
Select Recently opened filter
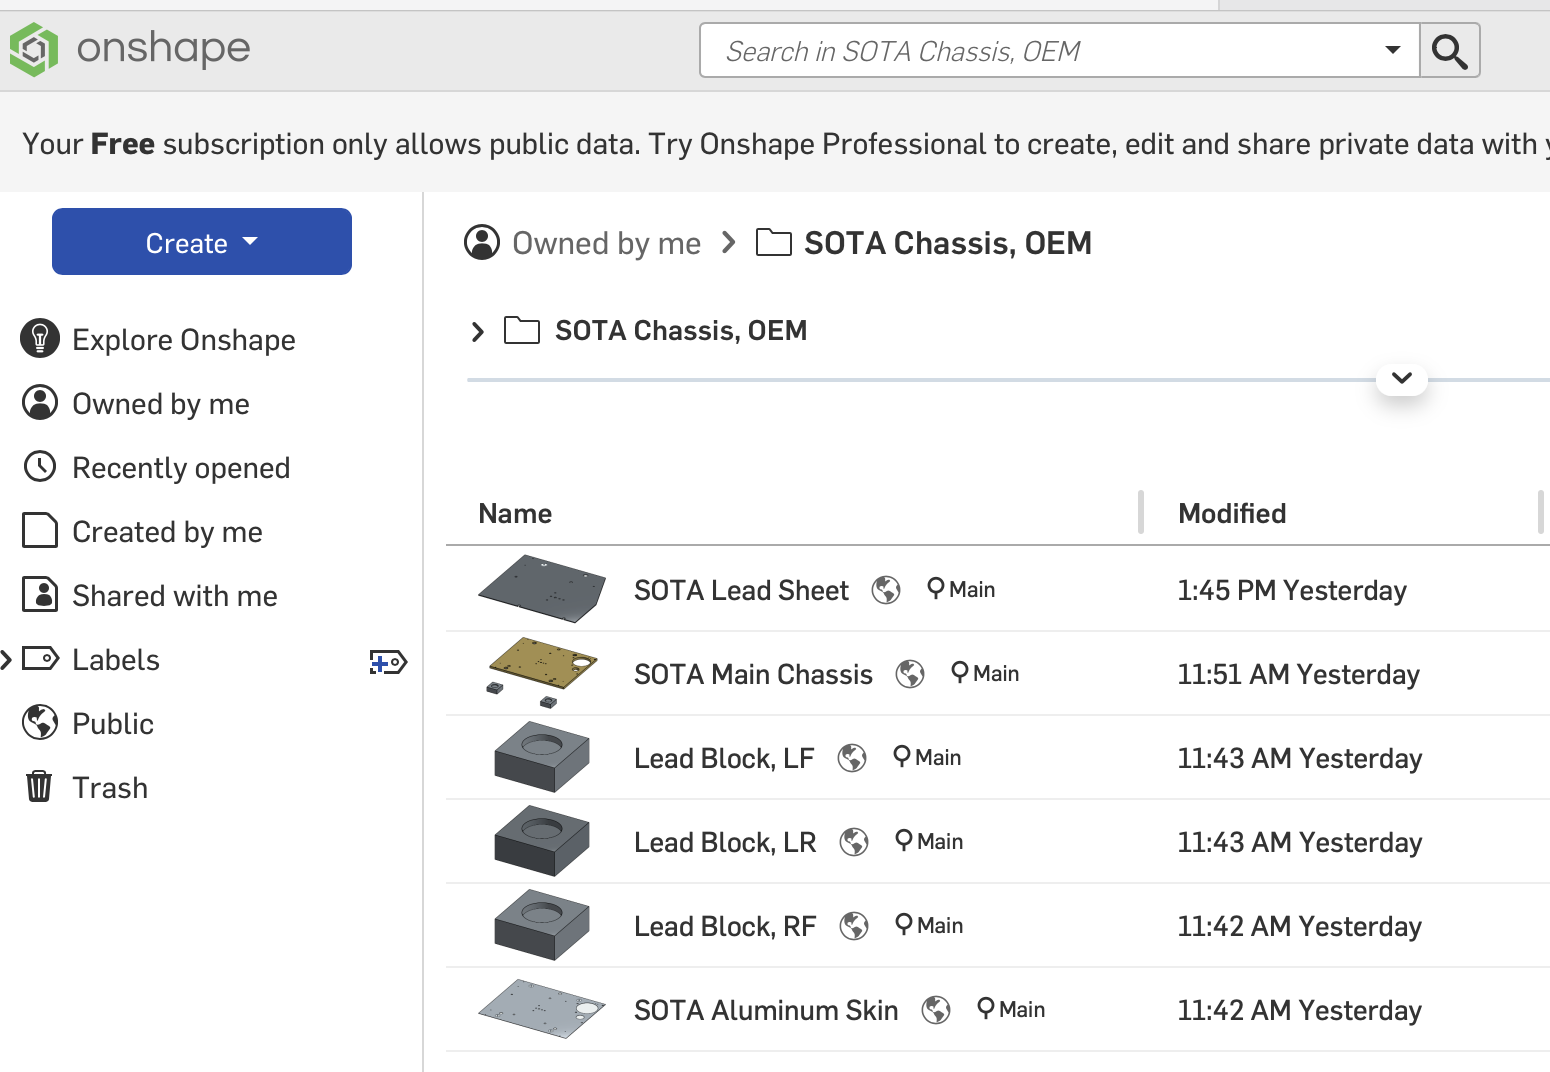coord(180,468)
